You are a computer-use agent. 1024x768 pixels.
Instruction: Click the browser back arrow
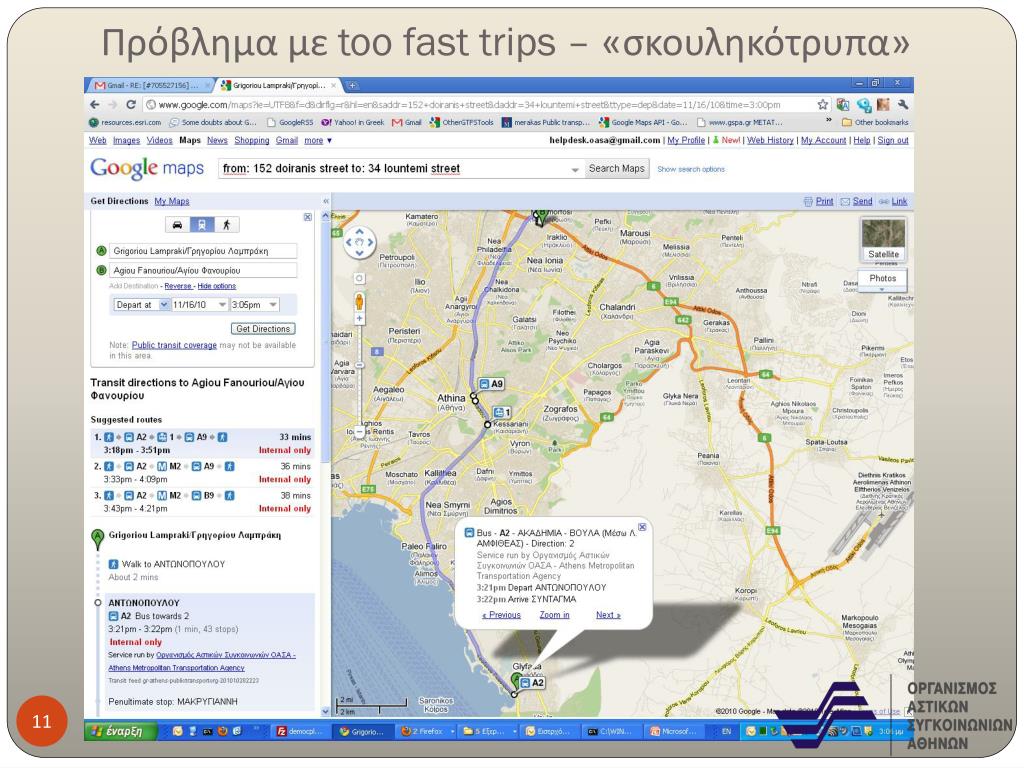coord(95,104)
